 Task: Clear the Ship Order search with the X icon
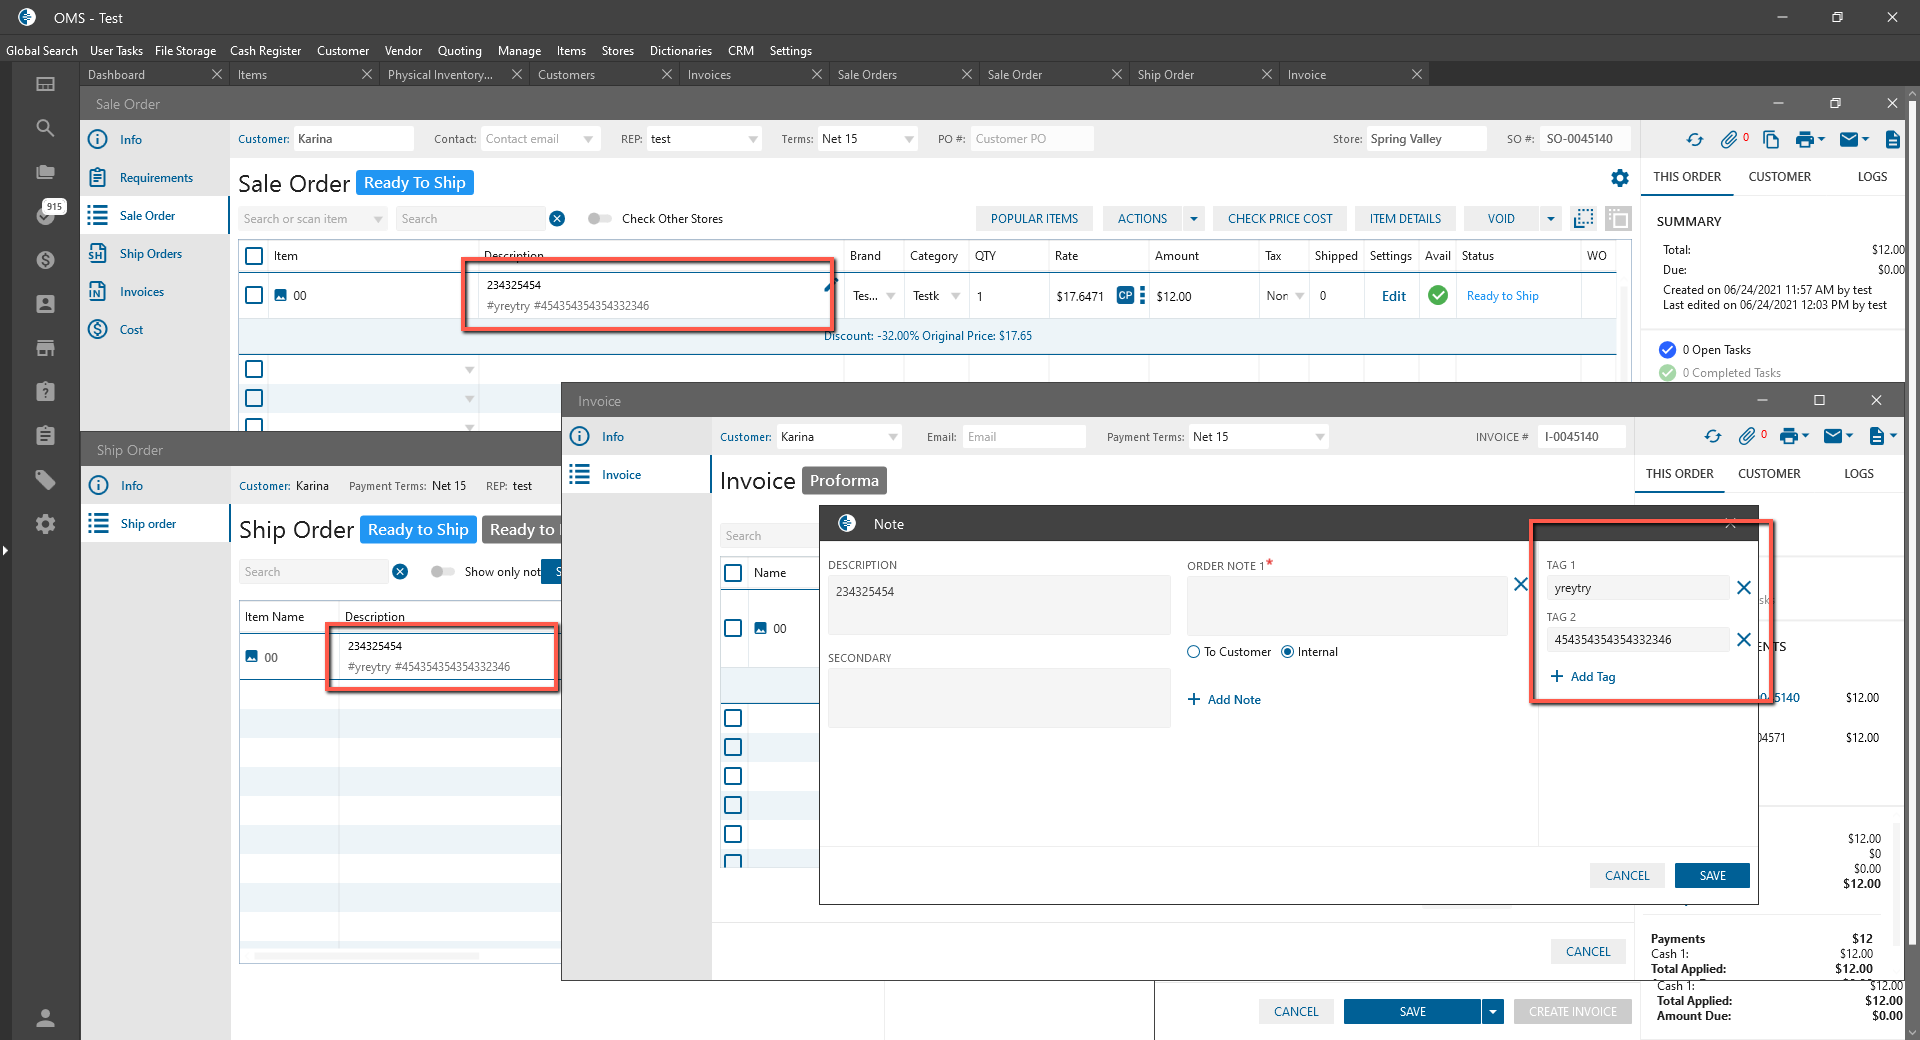(400, 572)
